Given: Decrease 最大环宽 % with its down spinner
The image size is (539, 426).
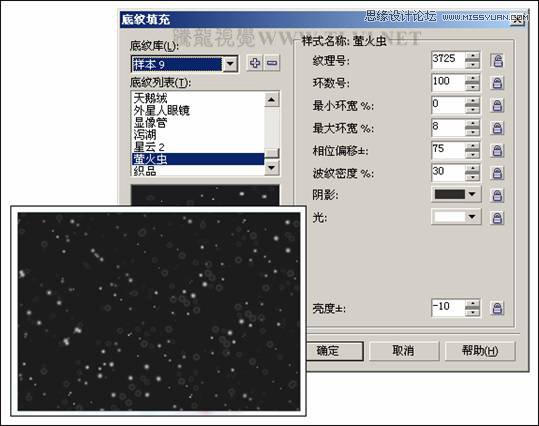Looking at the screenshot, I should 473,132.
